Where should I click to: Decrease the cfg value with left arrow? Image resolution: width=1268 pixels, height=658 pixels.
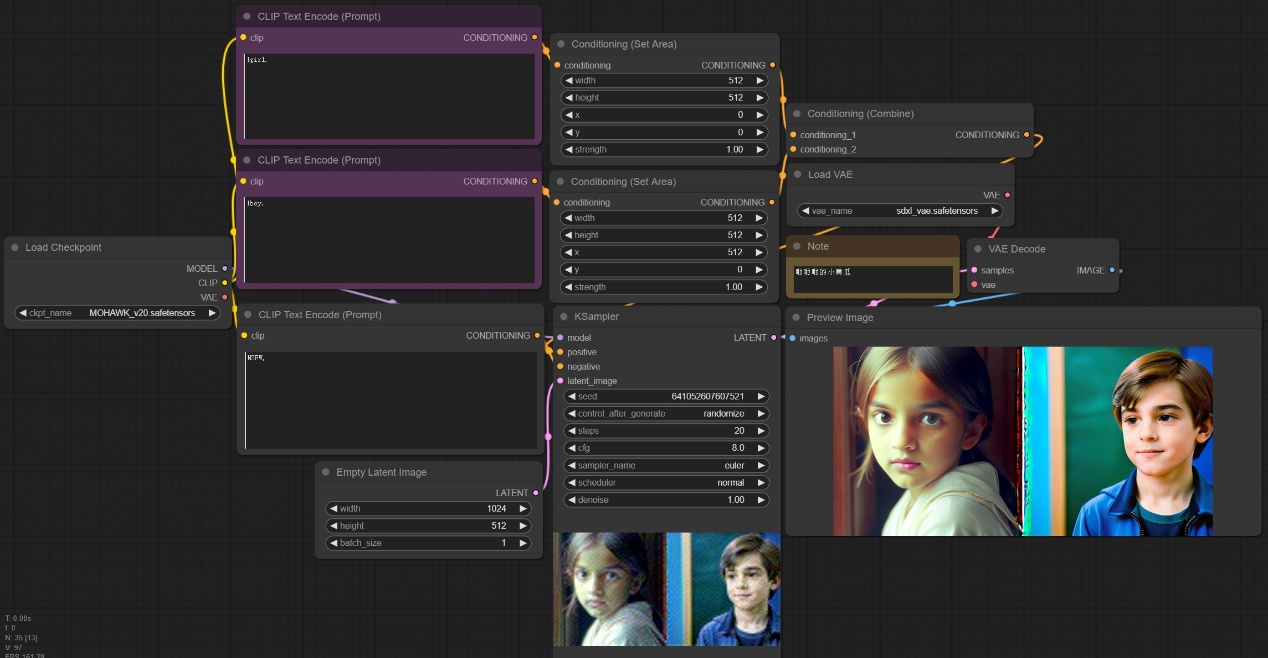point(572,448)
